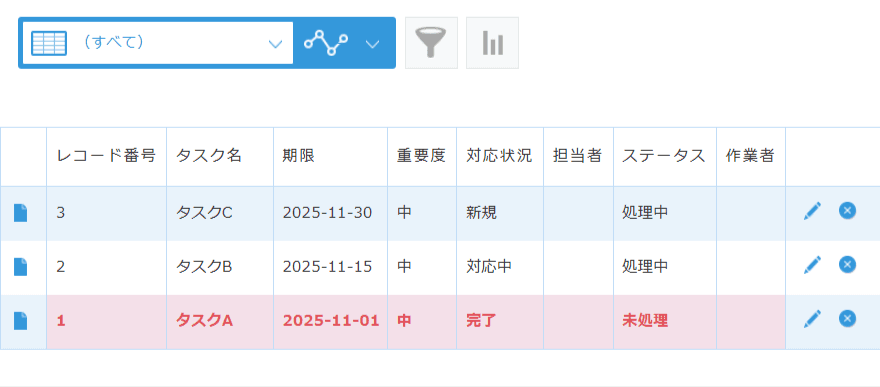Delete the タスクC record

pyautogui.click(x=847, y=211)
